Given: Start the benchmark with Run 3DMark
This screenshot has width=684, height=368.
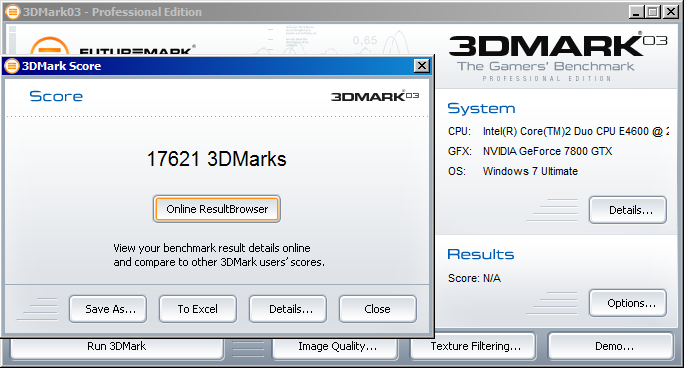Looking at the screenshot, I should 117,347.
